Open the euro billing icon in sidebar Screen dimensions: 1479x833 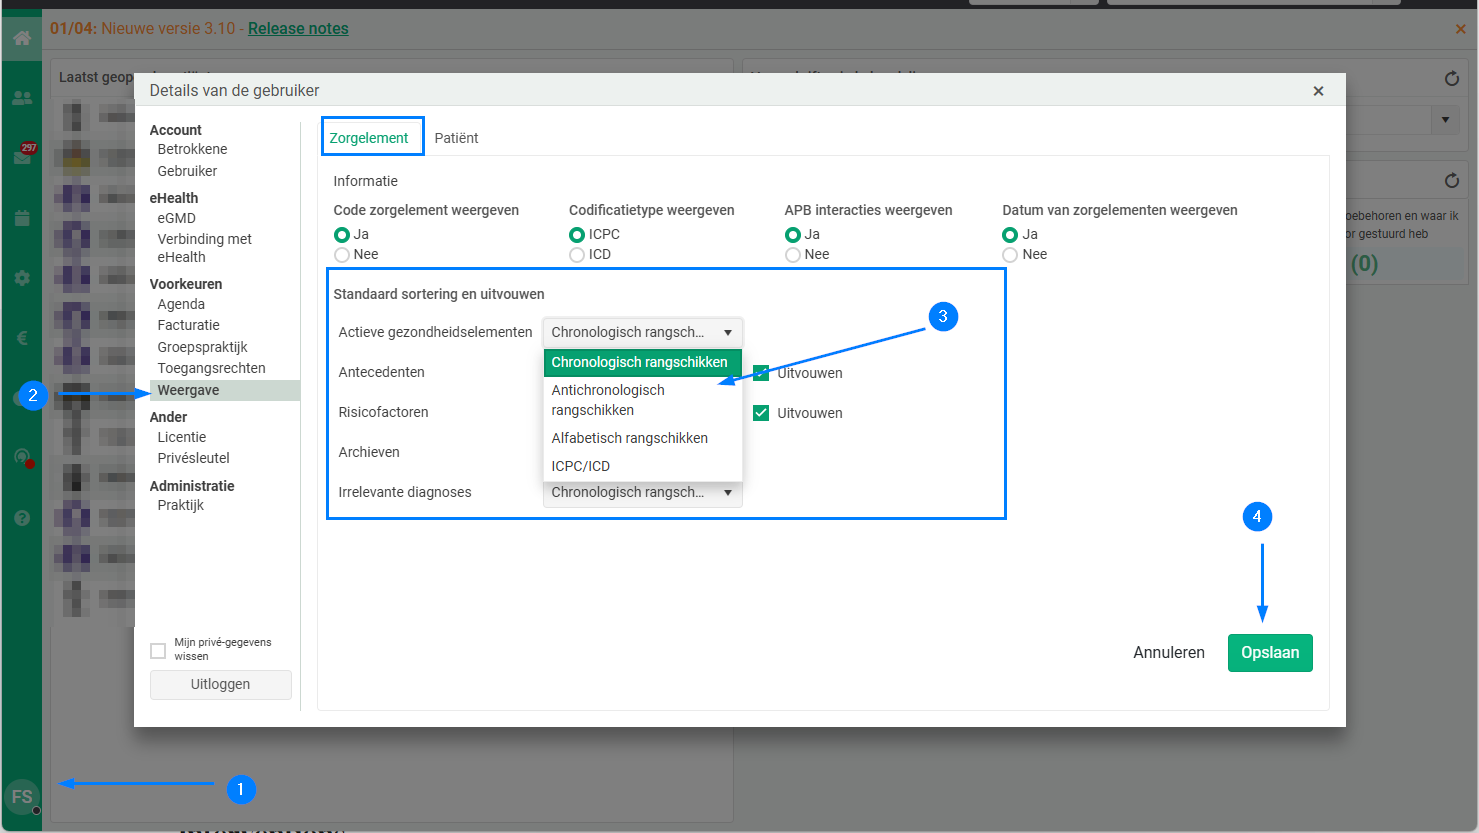(22, 338)
